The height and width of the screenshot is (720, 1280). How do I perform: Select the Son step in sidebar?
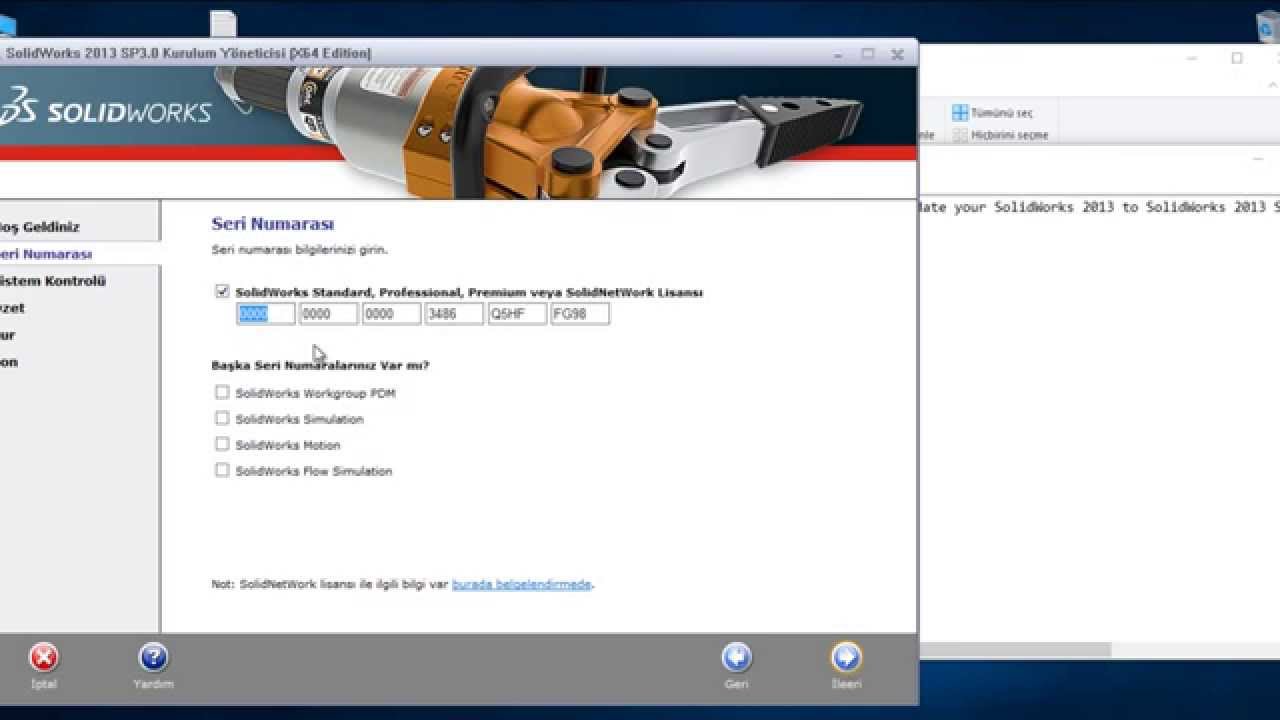tap(9, 362)
